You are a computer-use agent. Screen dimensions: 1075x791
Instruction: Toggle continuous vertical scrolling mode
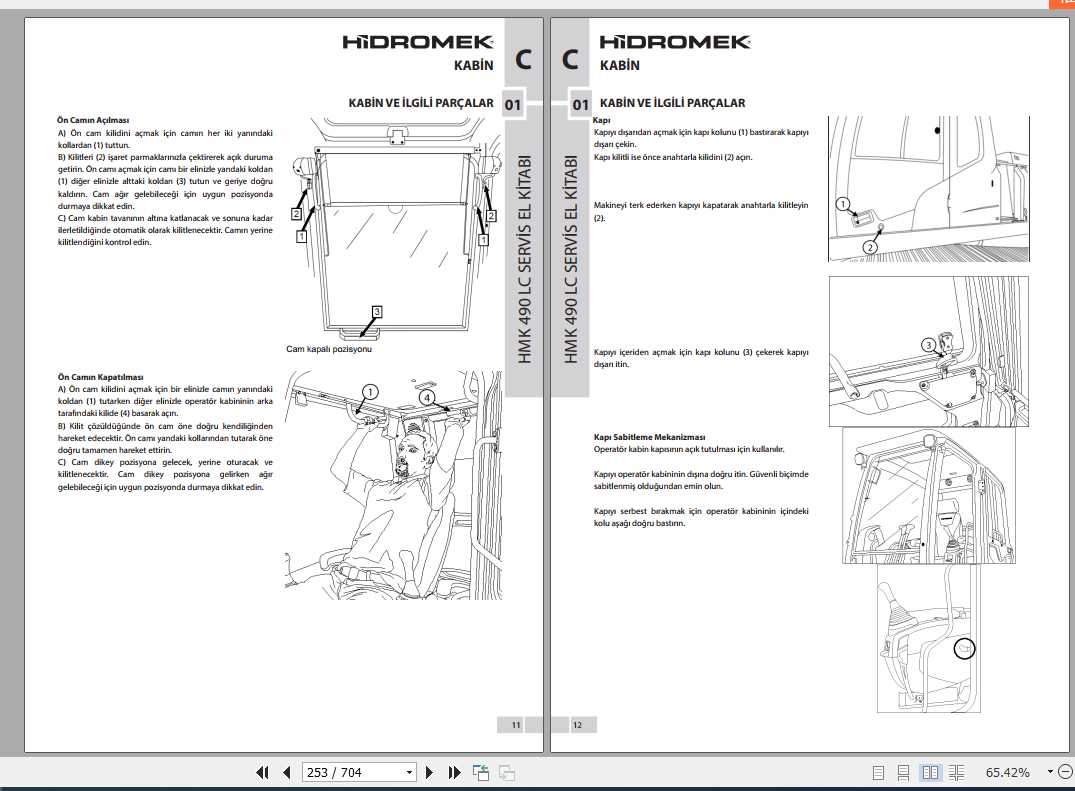(x=905, y=772)
